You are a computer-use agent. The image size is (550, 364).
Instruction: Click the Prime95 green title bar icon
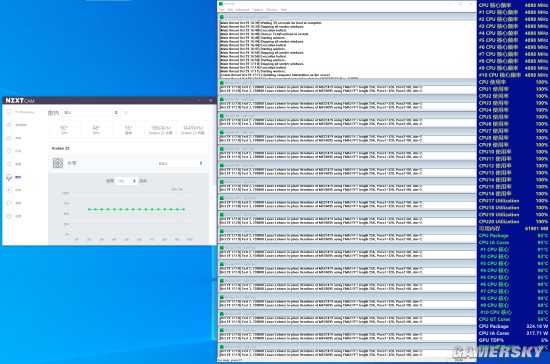click(221, 4)
